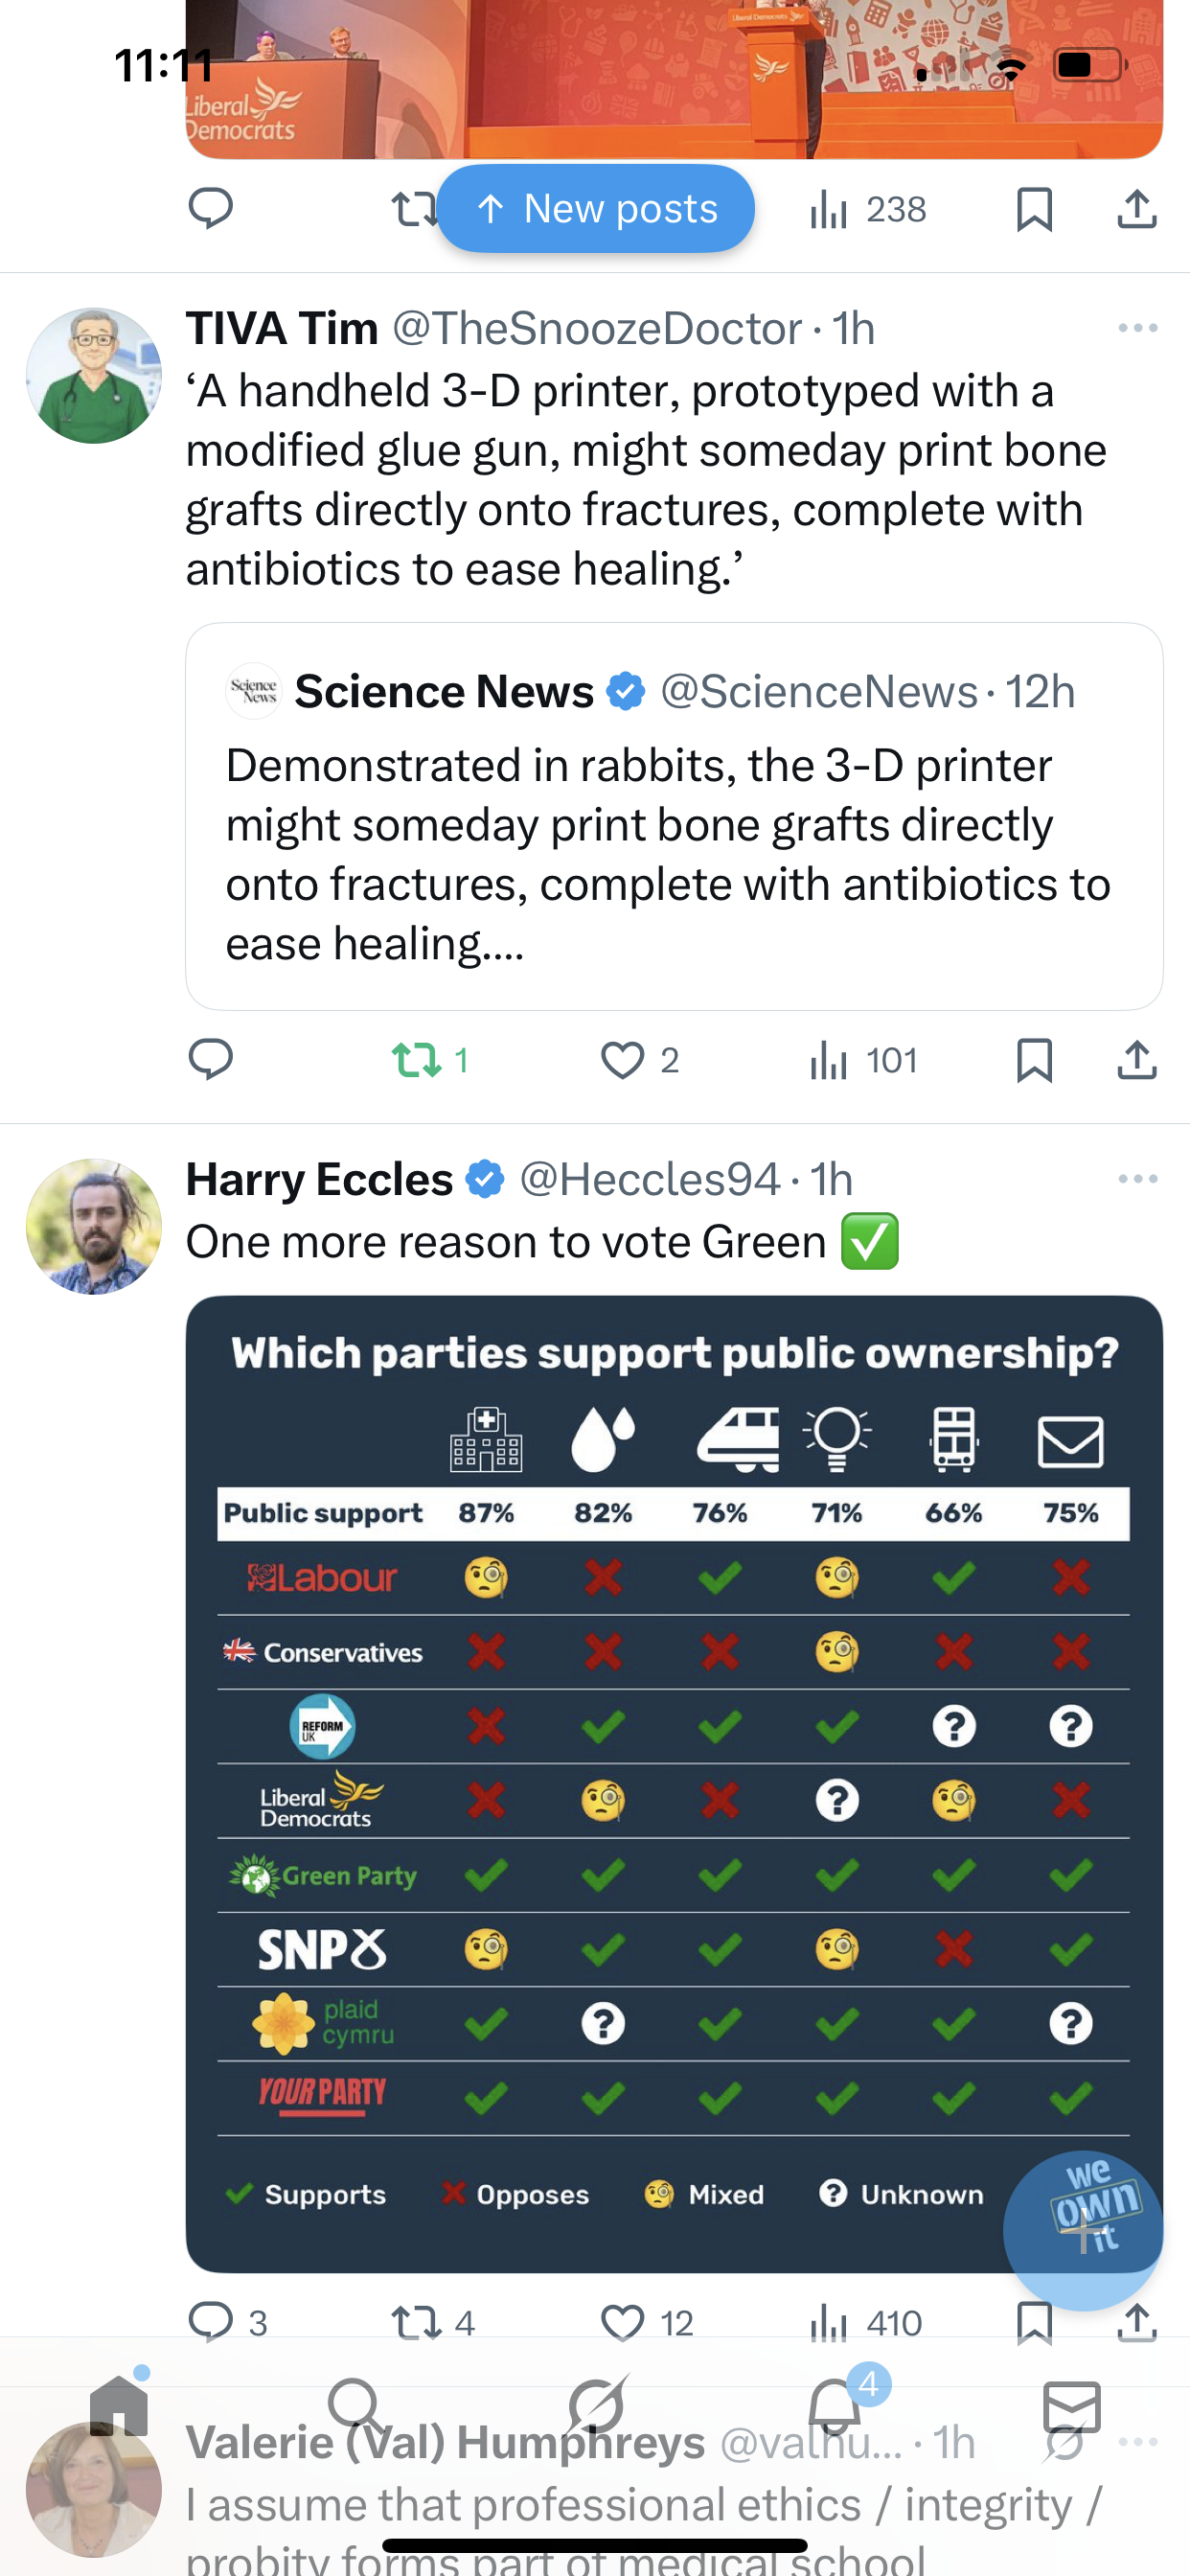Bookmark TIVA Tim's post
Image resolution: width=1190 pixels, height=2576 pixels.
point(1034,1060)
